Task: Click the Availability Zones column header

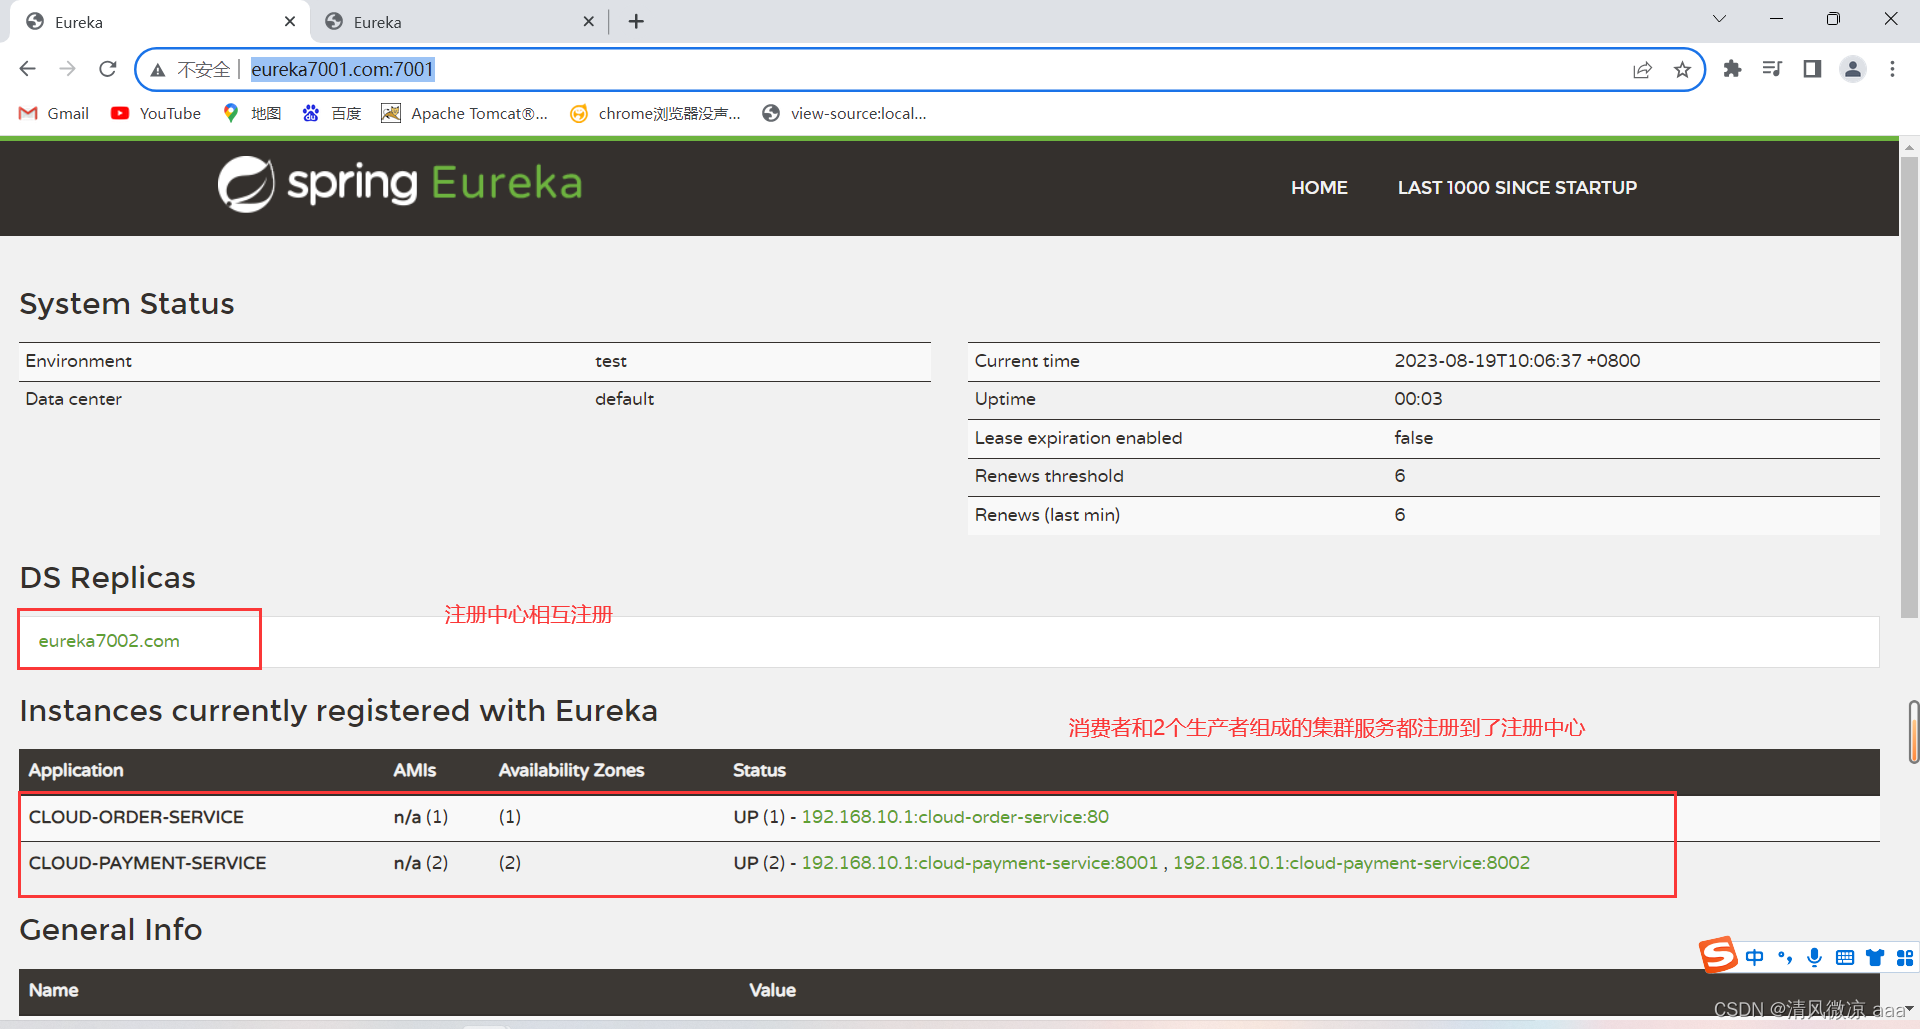Action: pyautogui.click(x=571, y=770)
